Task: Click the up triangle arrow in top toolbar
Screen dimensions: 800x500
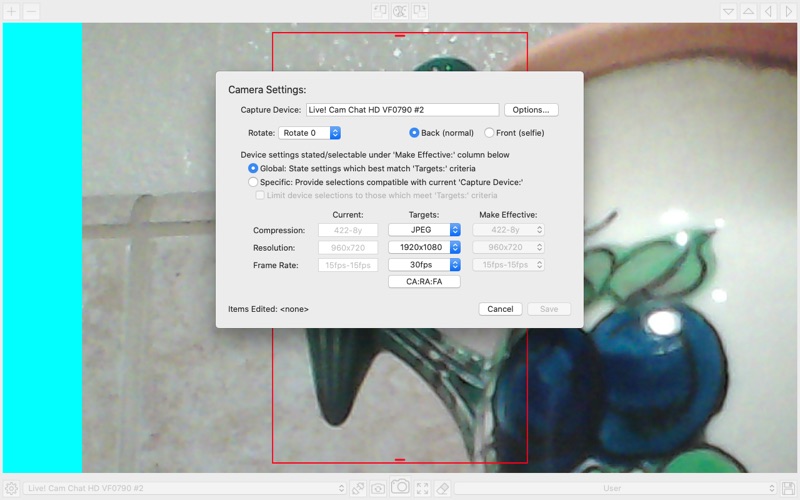Action: [x=748, y=11]
